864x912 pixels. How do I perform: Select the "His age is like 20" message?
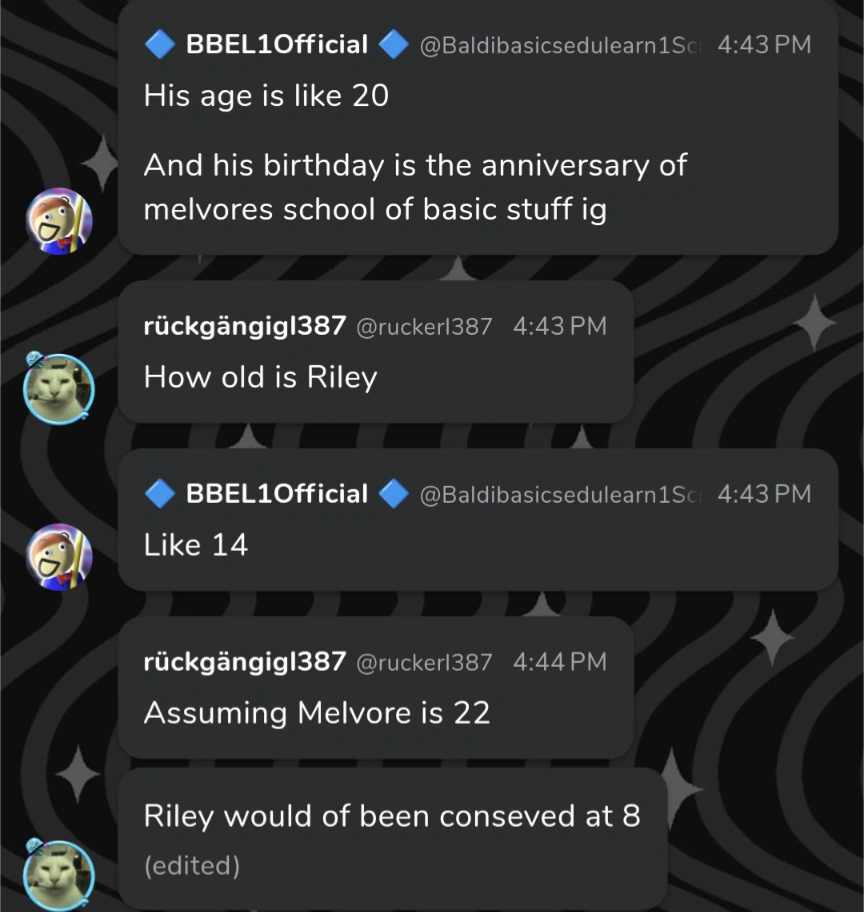pos(266,96)
